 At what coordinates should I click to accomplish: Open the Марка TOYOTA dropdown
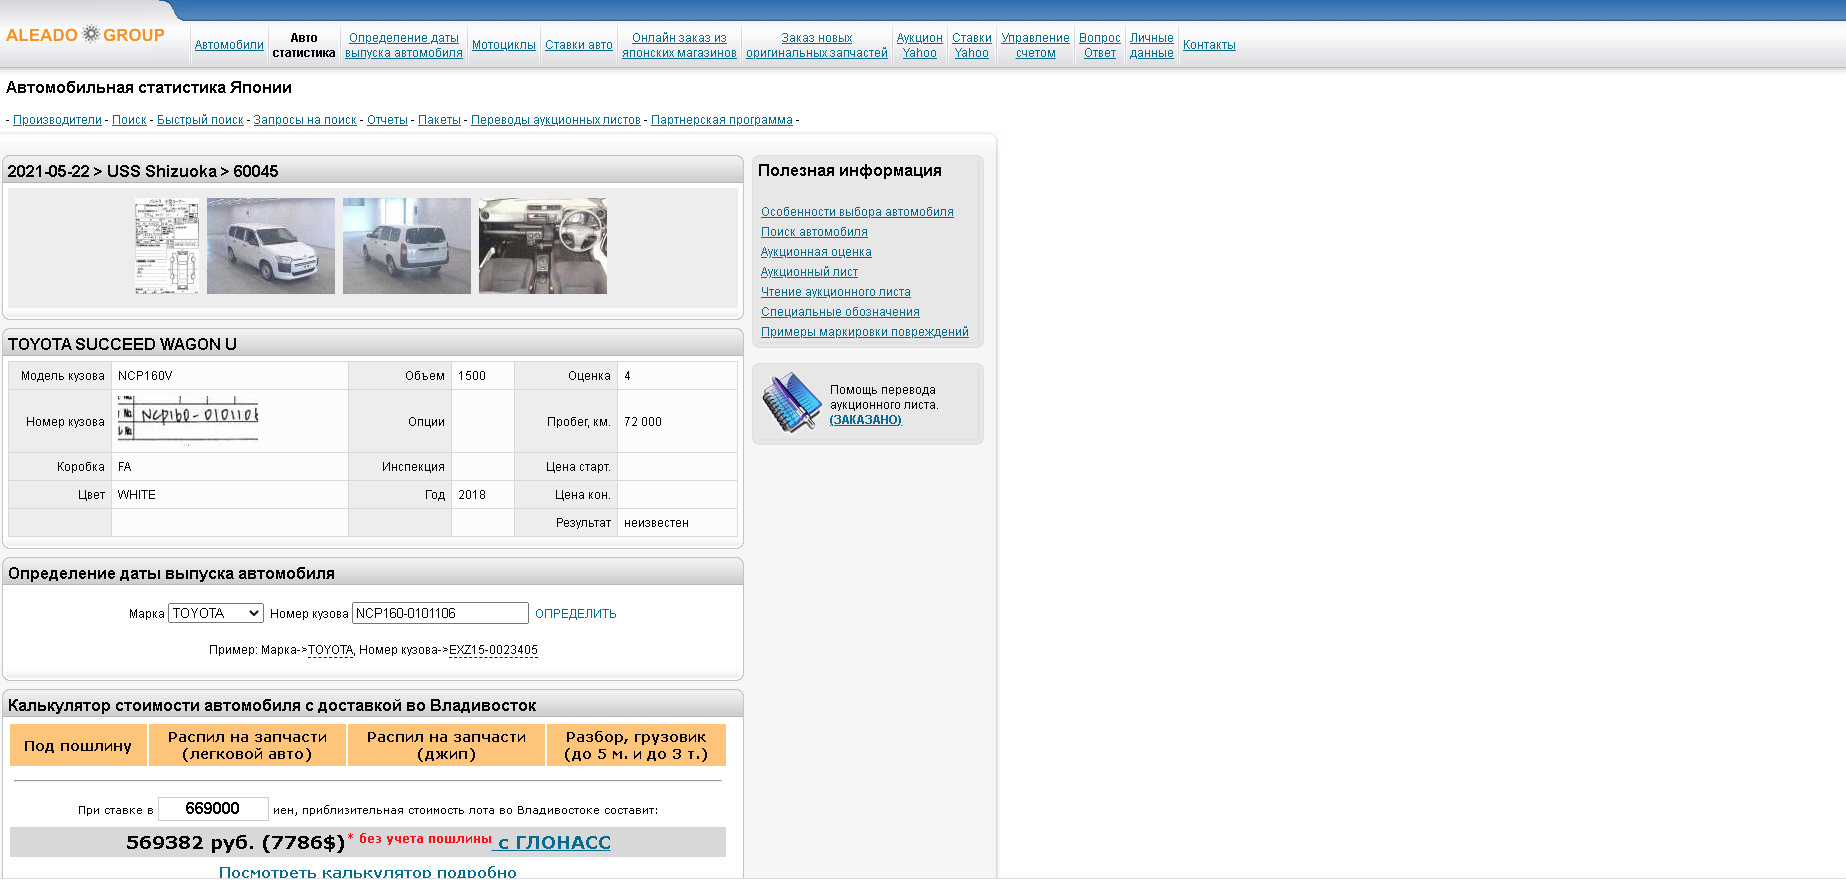pyautogui.click(x=216, y=613)
